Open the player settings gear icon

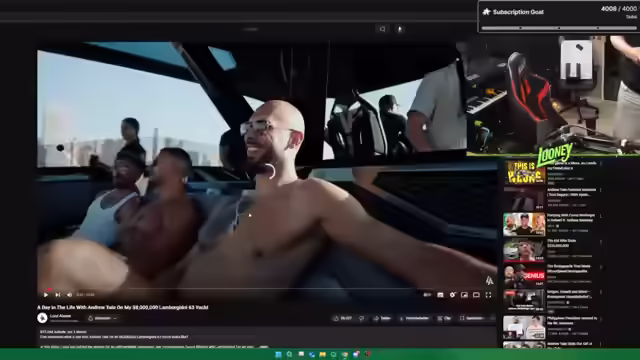[x=452, y=295]
